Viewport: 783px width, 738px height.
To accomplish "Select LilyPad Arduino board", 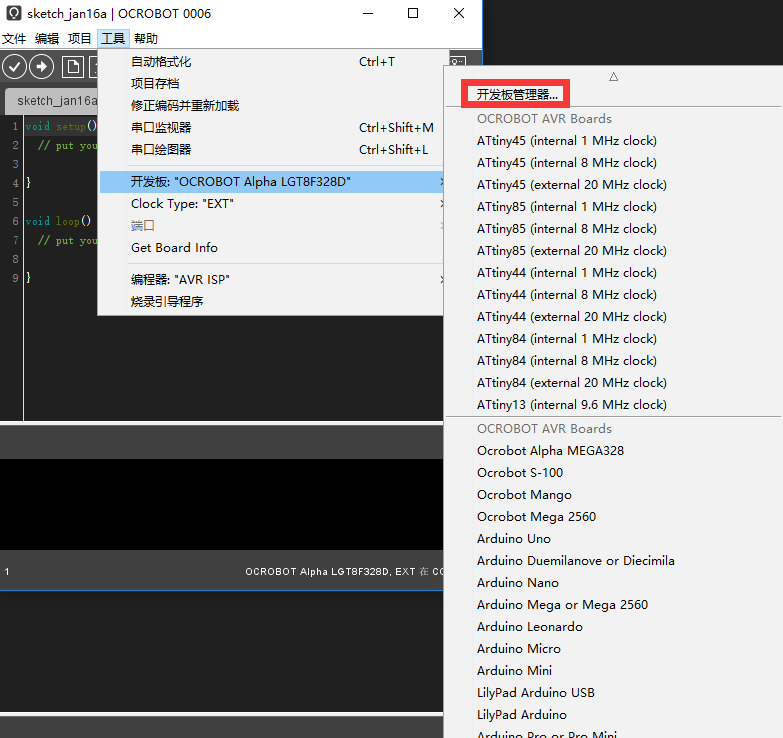I will (521, 715).
